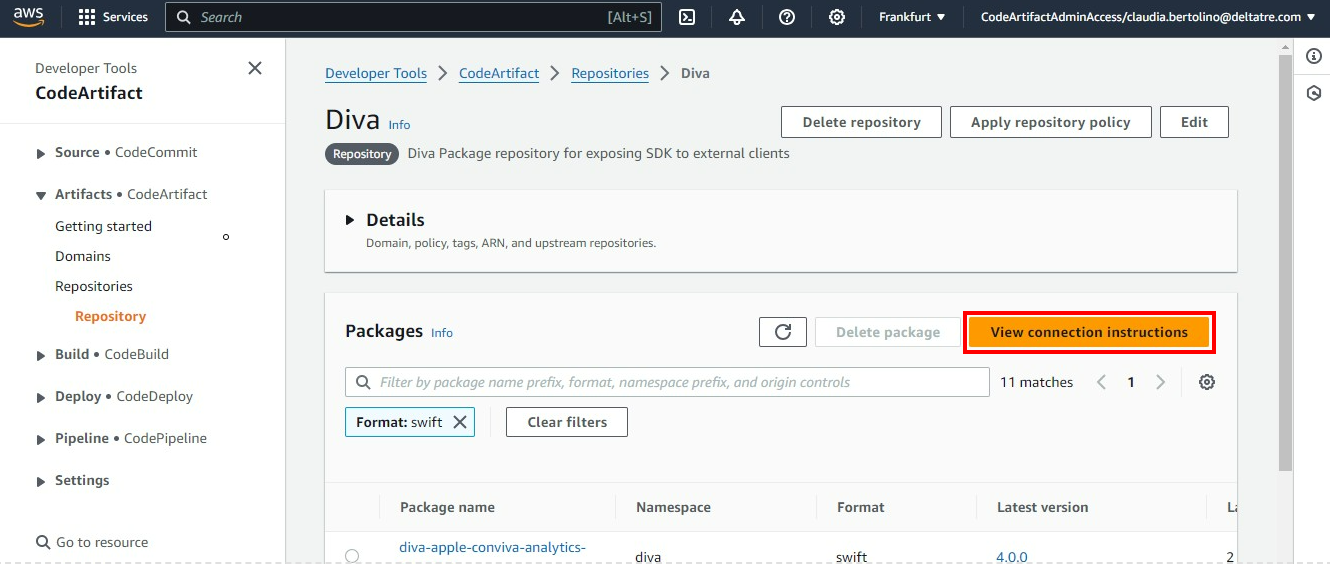Open Repositories in sidebar
This screenshot has width=1330, height=564.
point(94,286)
